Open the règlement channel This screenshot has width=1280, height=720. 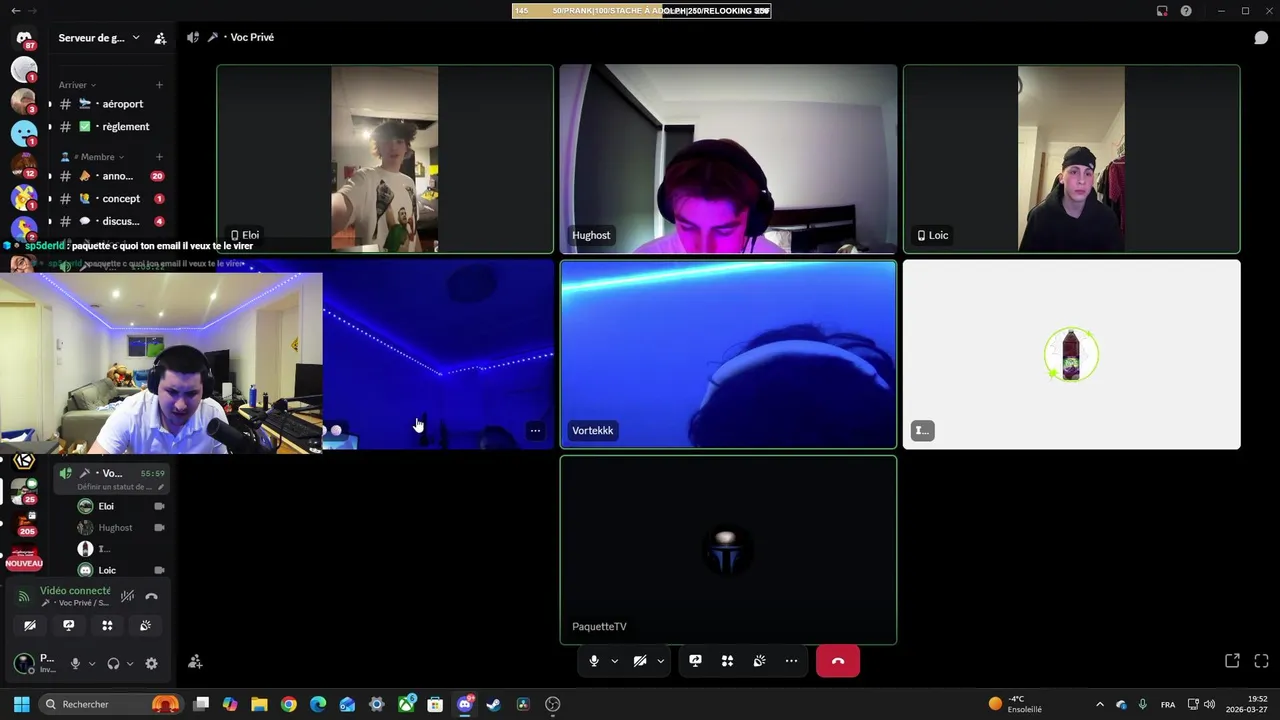[110, 127]
